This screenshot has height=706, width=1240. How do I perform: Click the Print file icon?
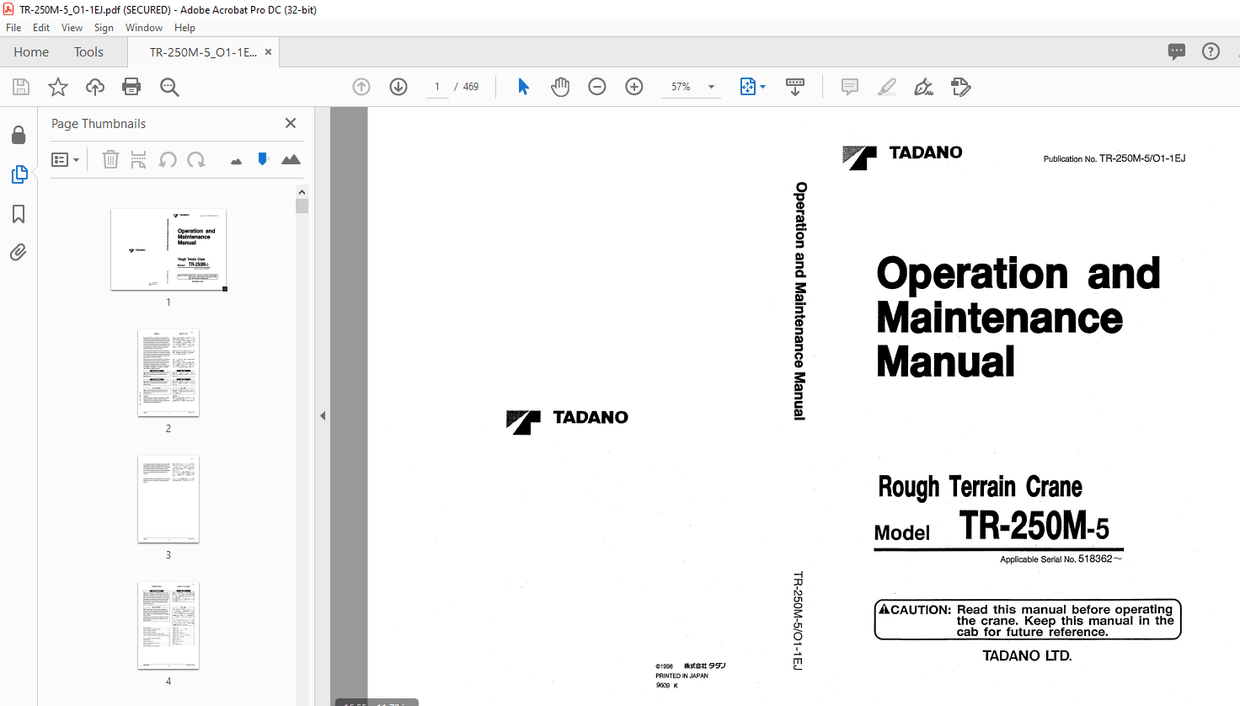(x=131, y=87)
